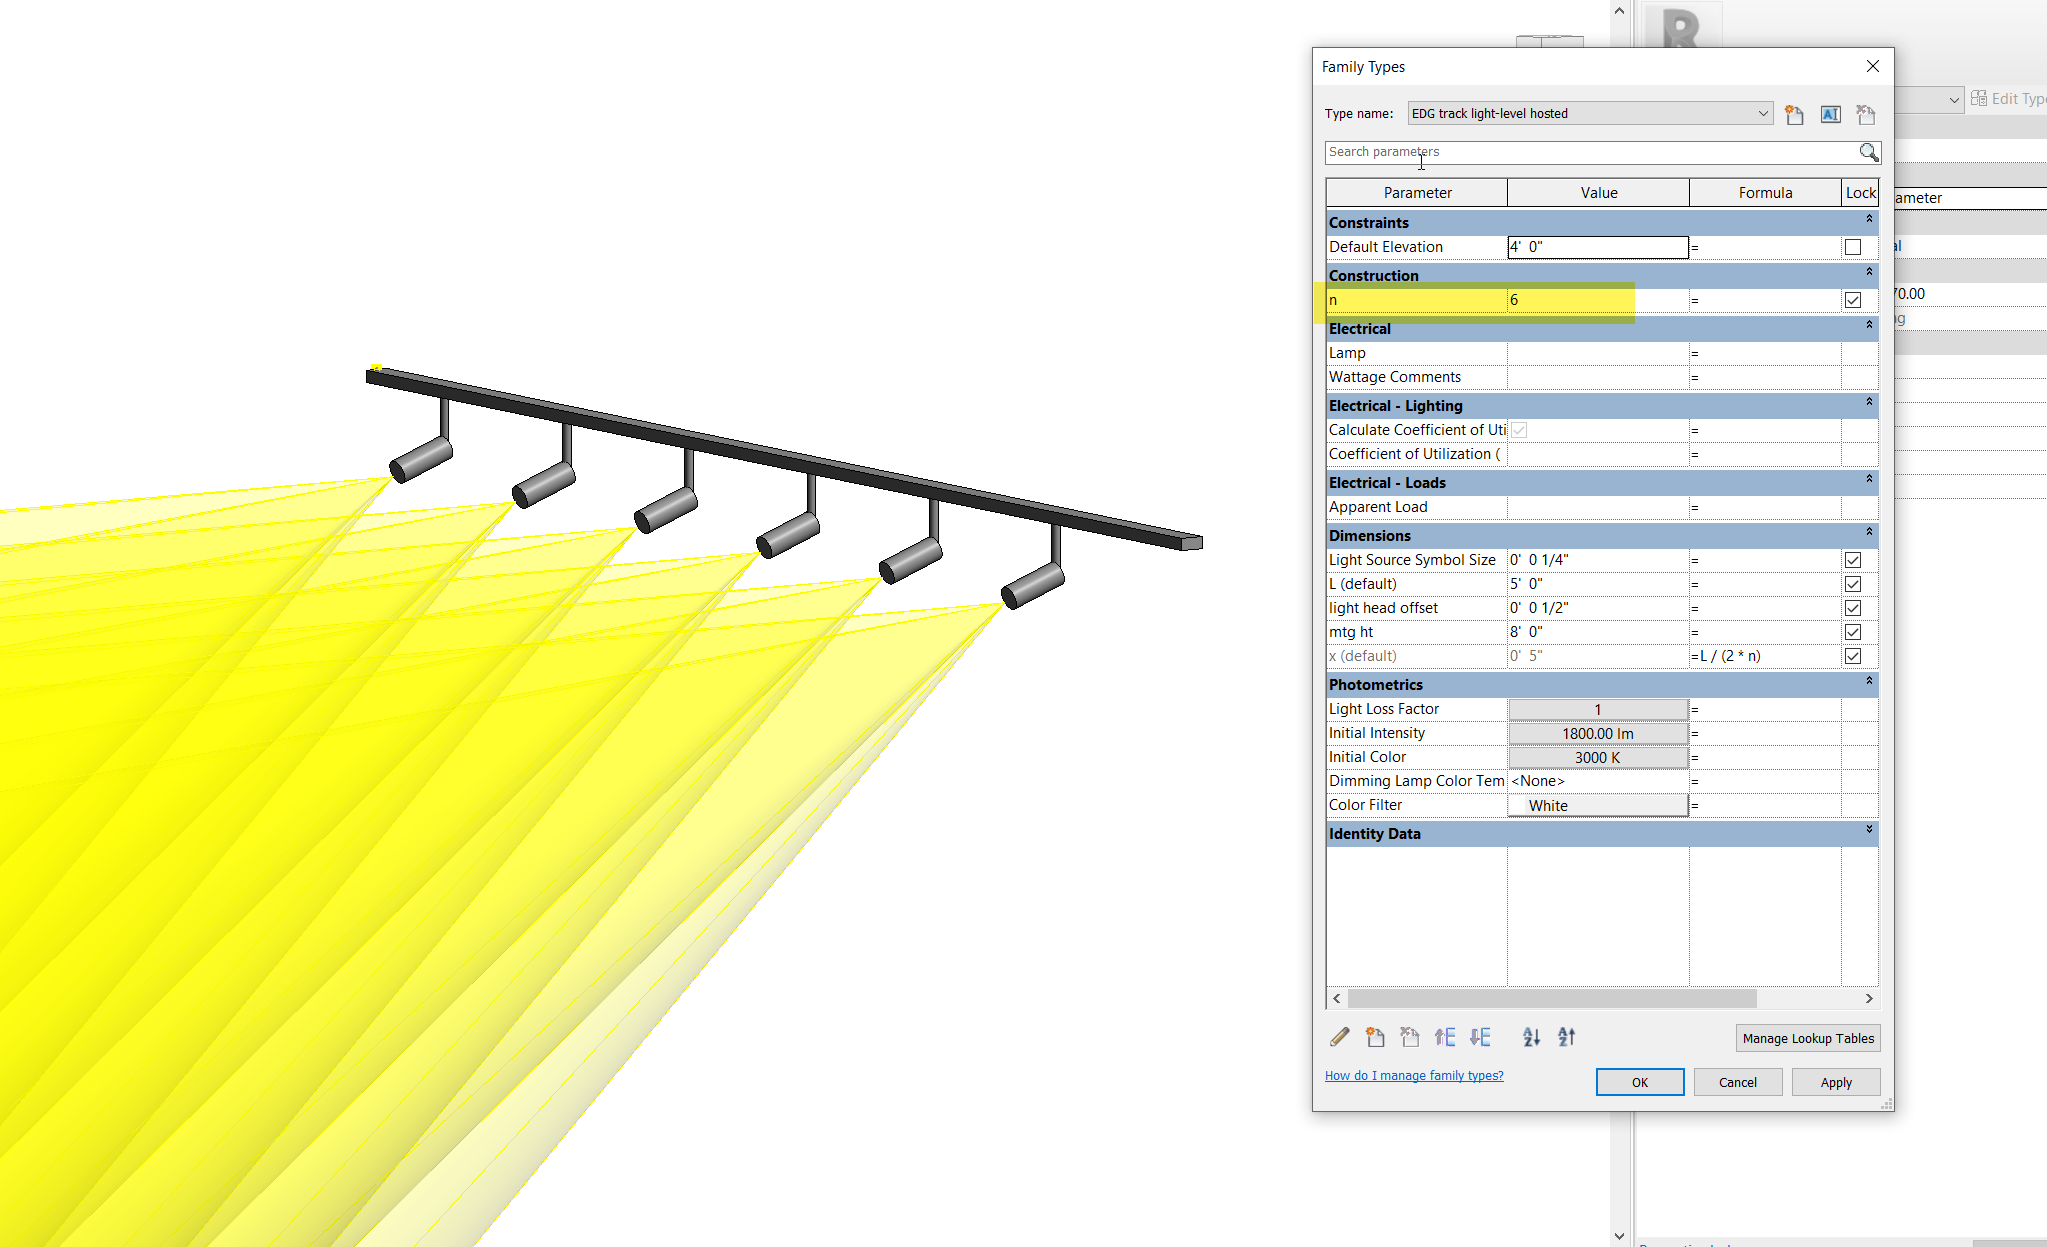The image size is (2047, 1247).
Task: Click the Formula column header
Action: [x=1765, y=192]
